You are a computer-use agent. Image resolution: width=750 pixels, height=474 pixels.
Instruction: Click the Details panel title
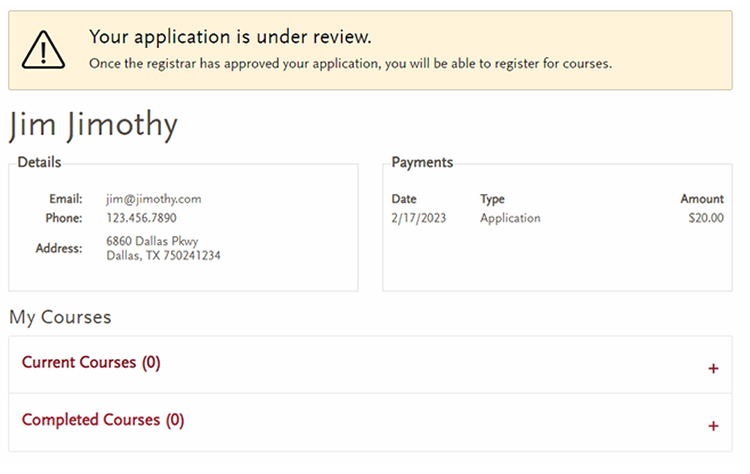(x=39, y=163)
